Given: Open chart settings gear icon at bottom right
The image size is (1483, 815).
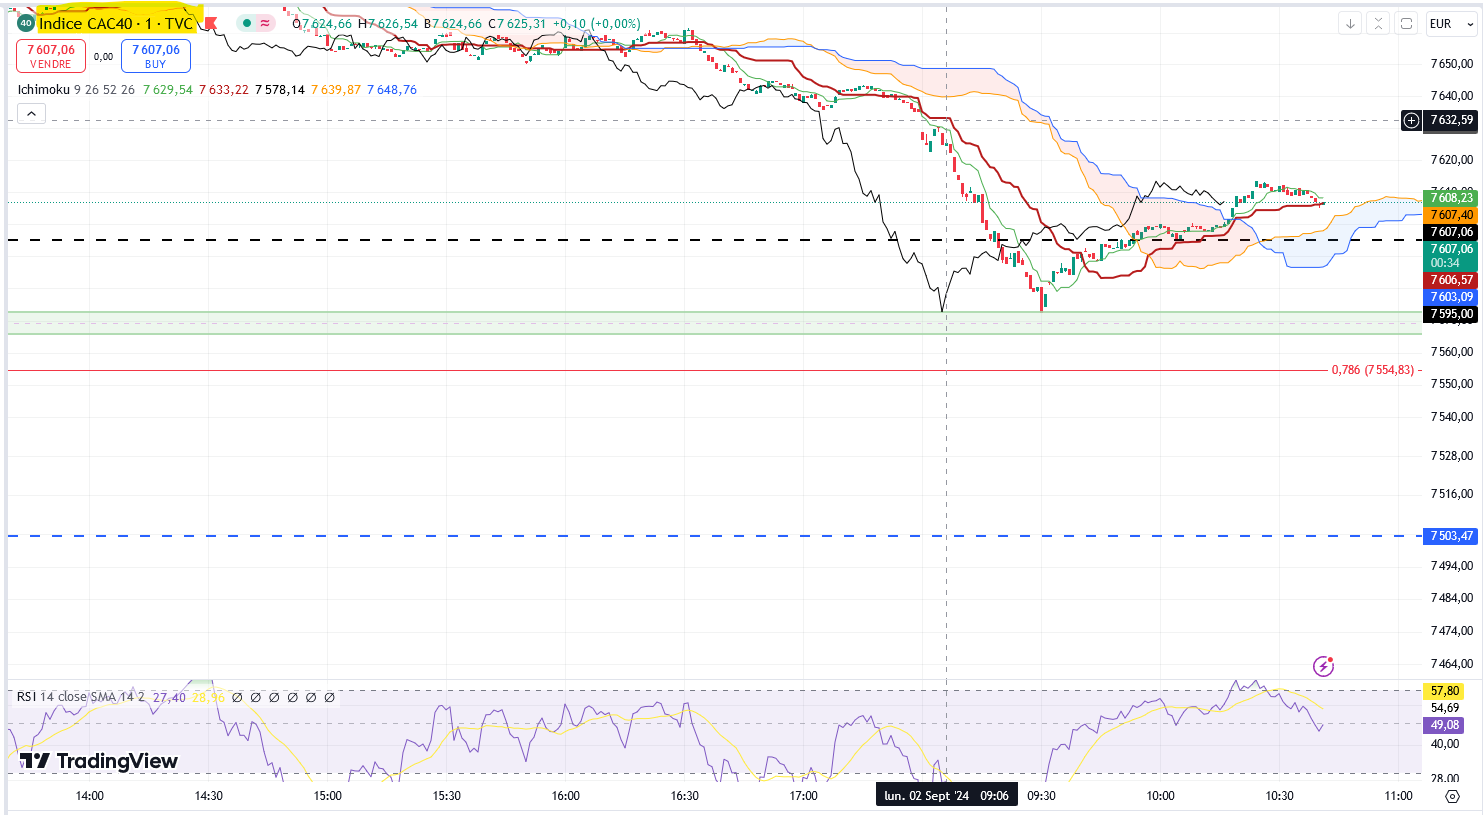Looking at the screenshot, I should tap(1452, 796).
